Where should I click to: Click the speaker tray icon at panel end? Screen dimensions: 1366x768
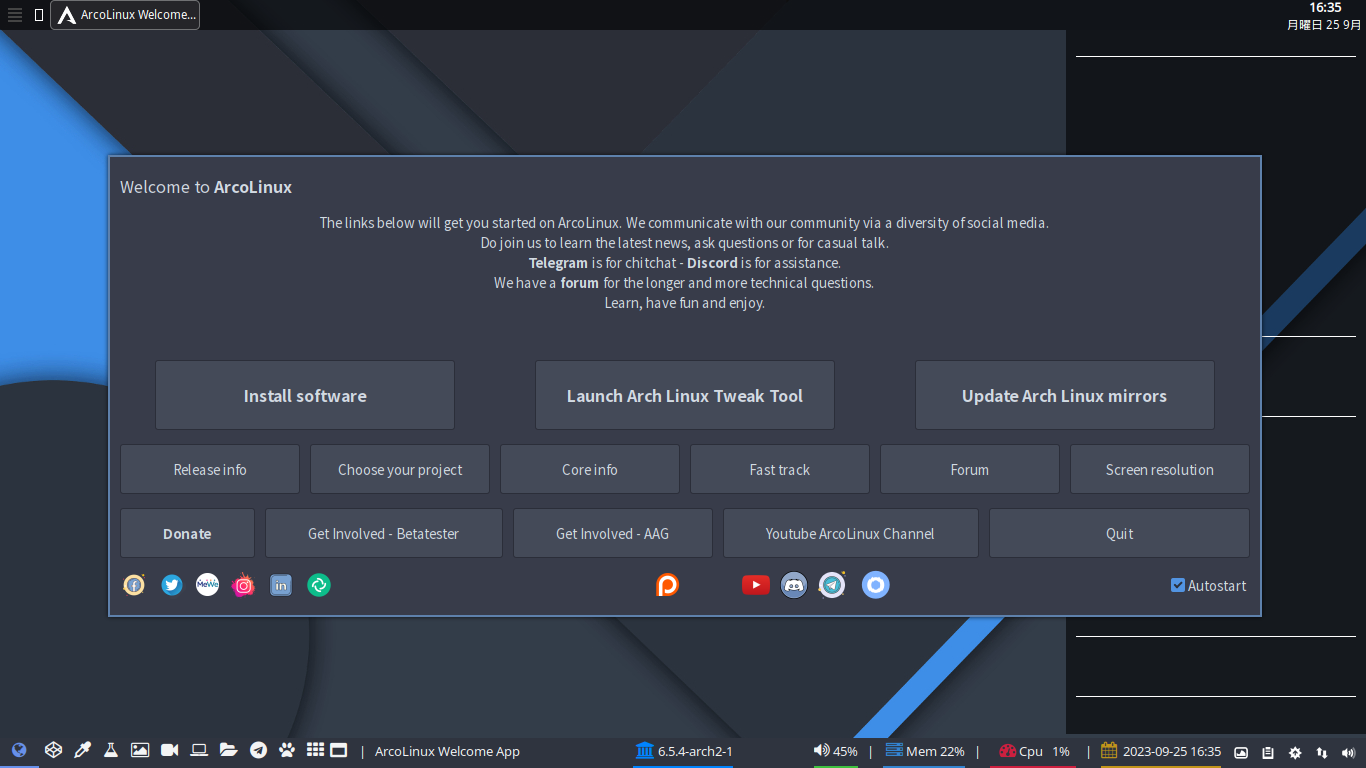1348,752
